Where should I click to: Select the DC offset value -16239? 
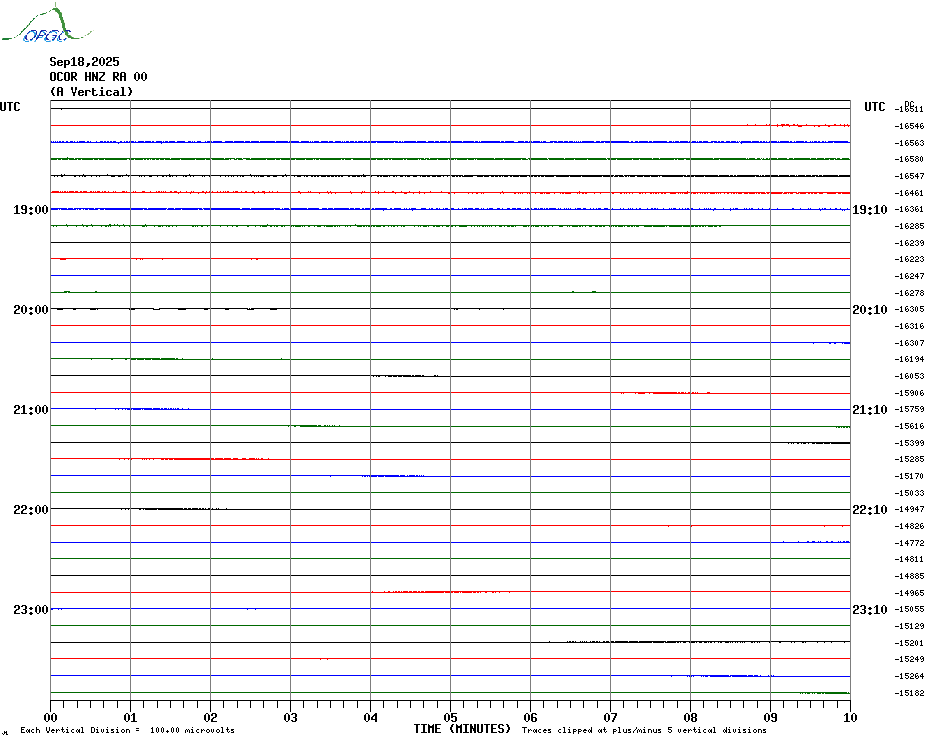point(909,243)
